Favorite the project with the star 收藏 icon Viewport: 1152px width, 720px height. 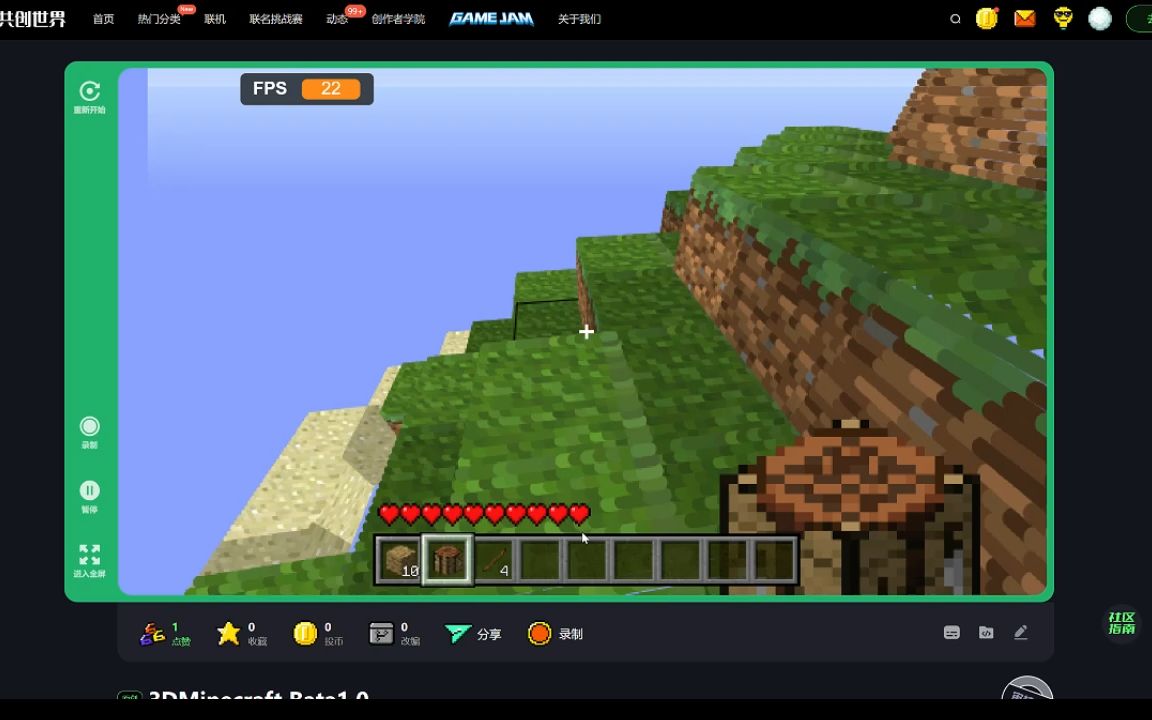pos(228,633)
